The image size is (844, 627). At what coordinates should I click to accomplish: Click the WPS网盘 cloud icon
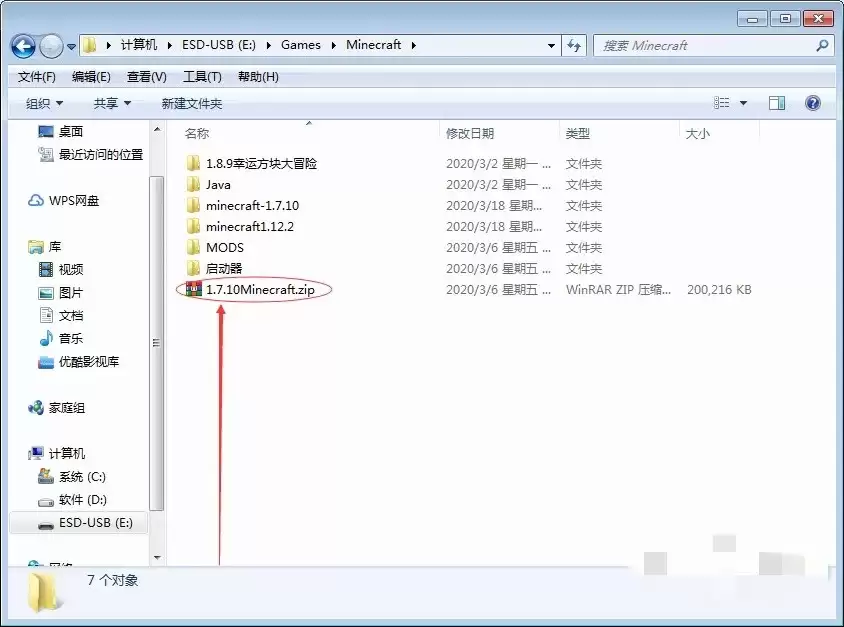[x=36, y=201]
